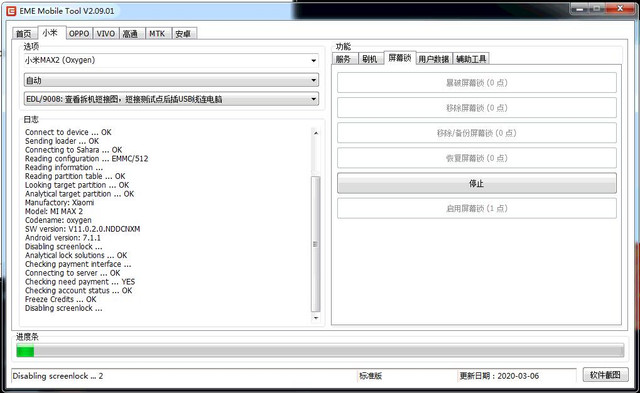Click the log line 'SW version: V11.0.2.0.NDDCNXM'

coord(82,229)
